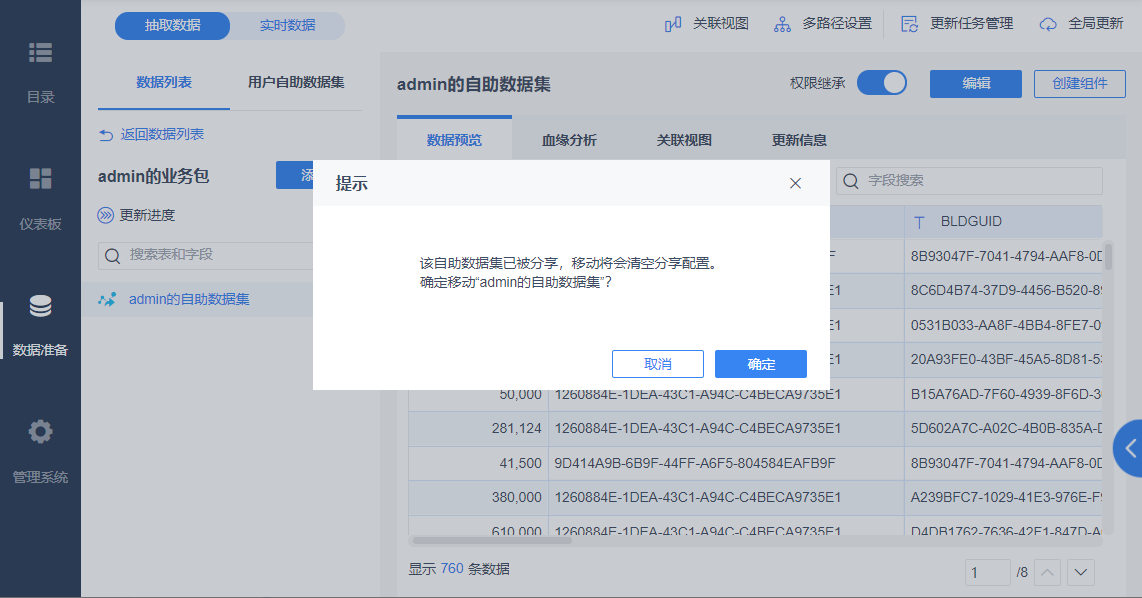The height and width of the screenshot is (598, 1142).
Task: Open the 更新信息 tab
Action: coord(799,140)
